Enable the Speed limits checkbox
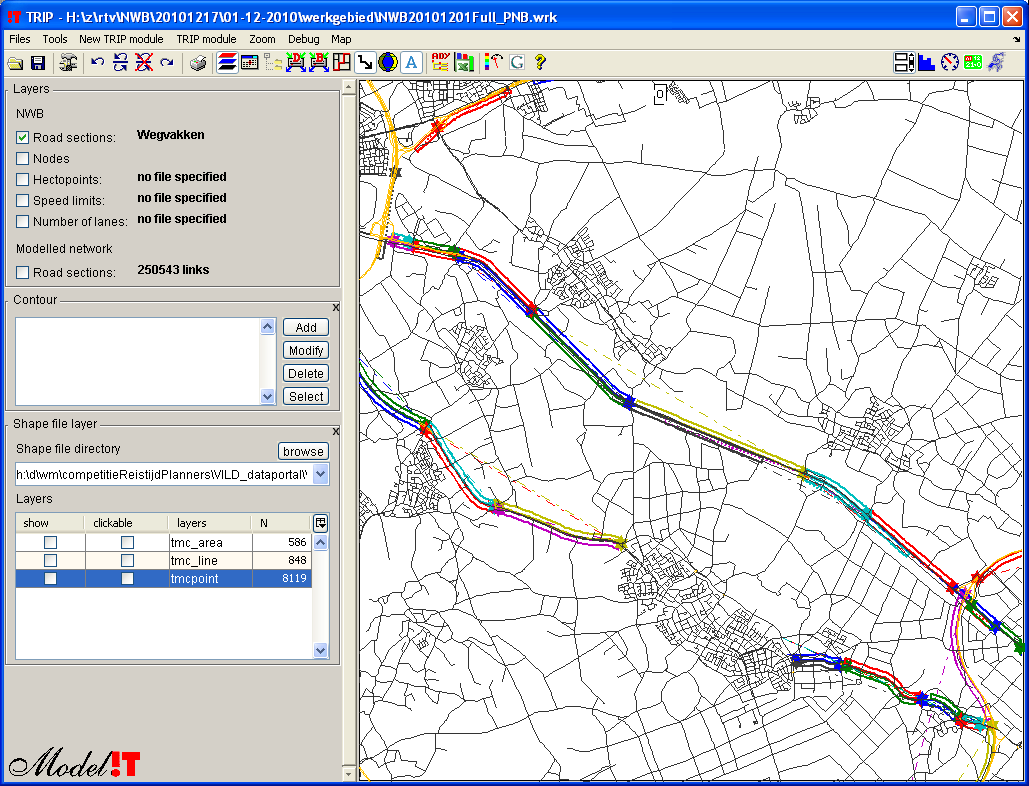 22,200
